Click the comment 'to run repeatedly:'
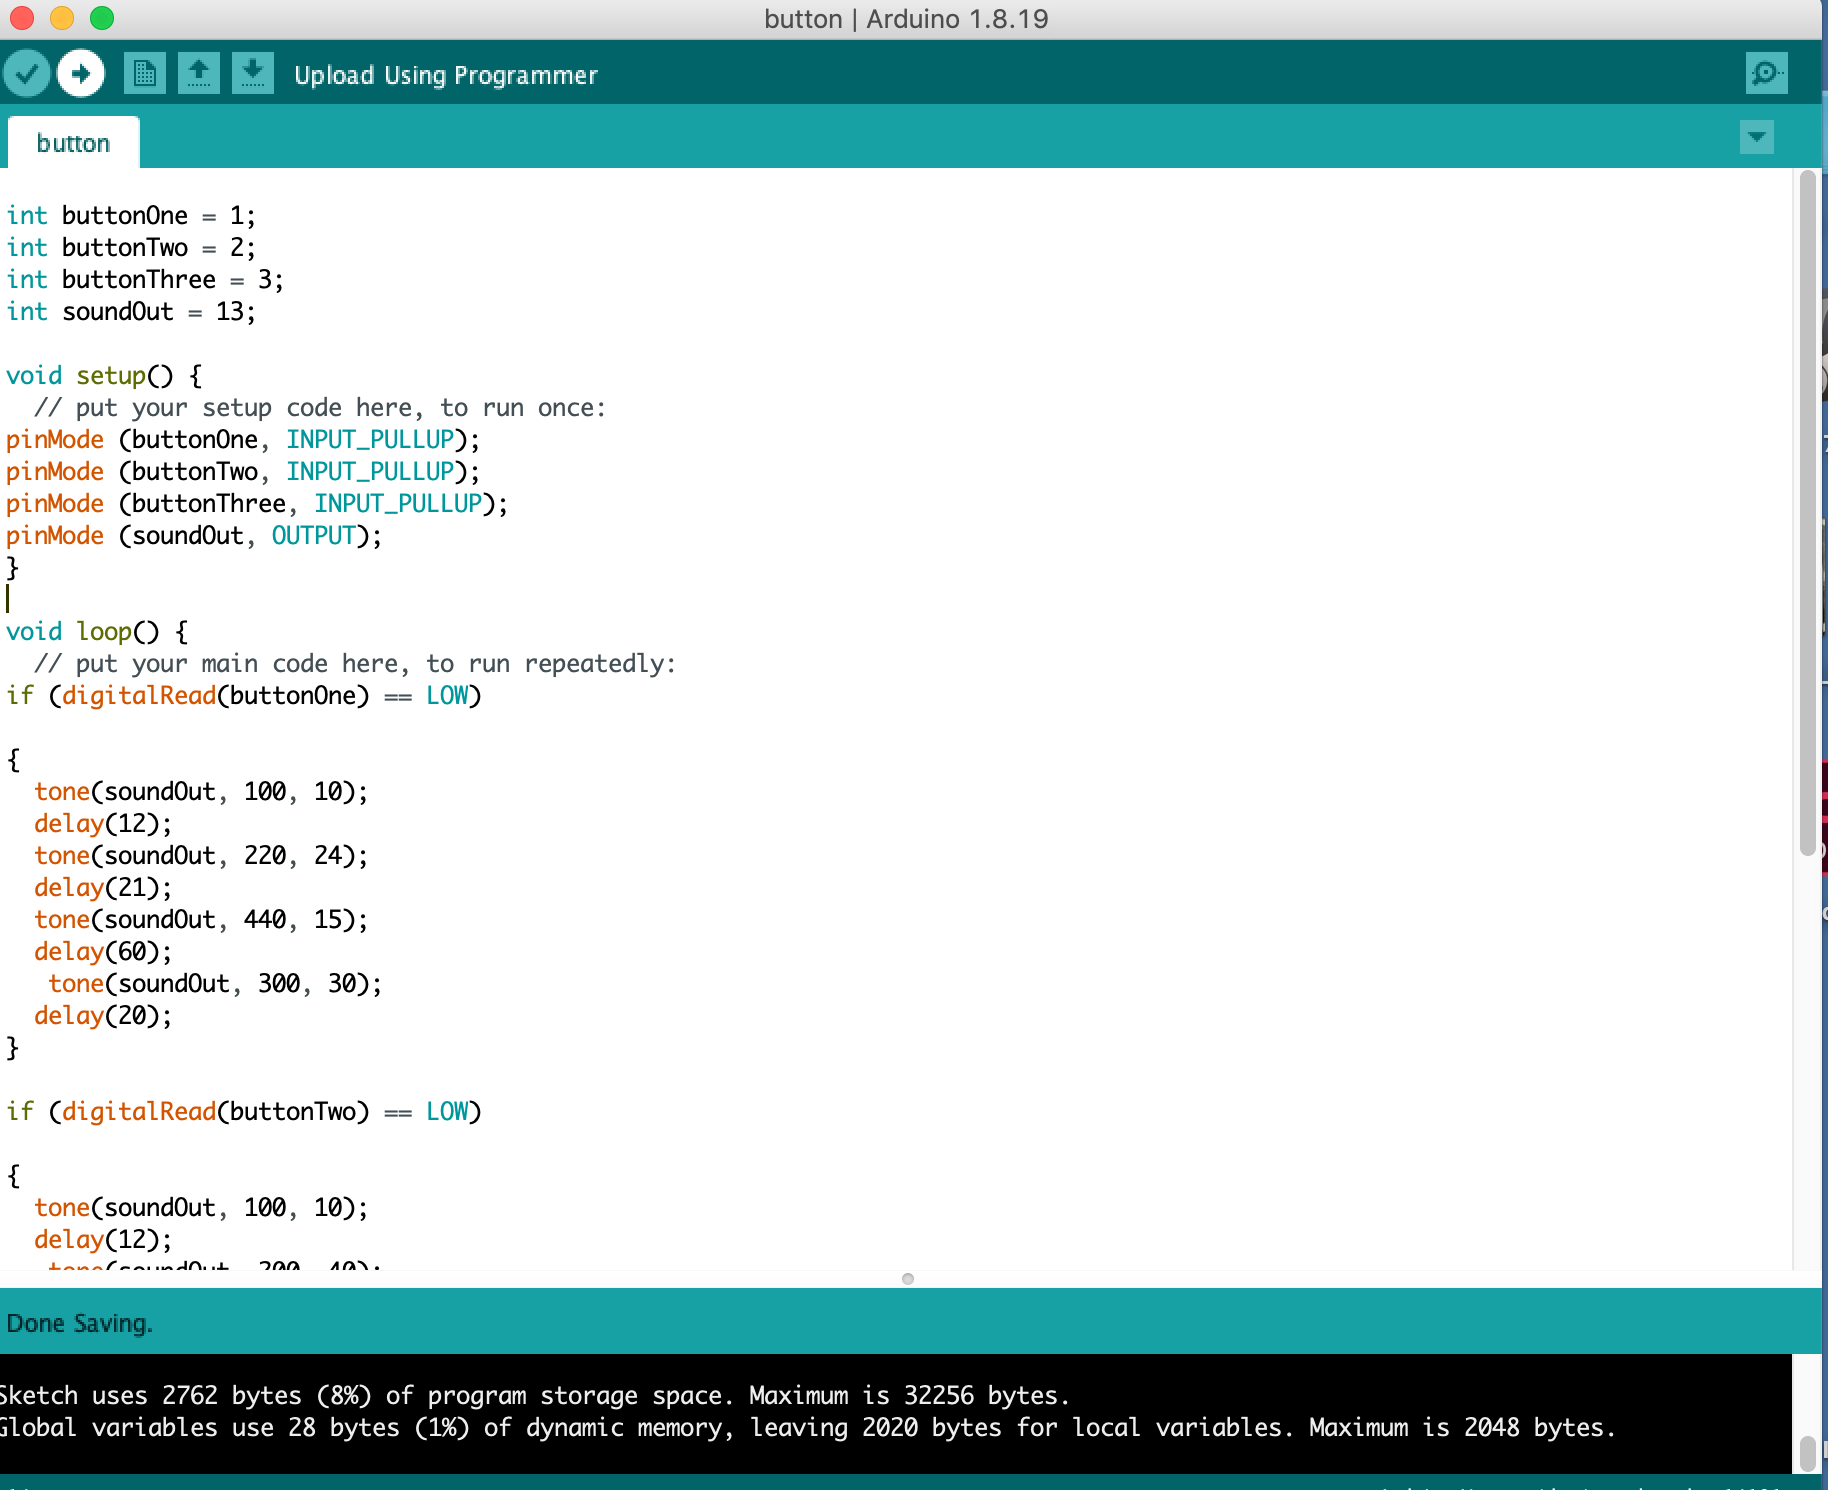This screenshot has height=1490, width=1828. (x=551, y=664)
